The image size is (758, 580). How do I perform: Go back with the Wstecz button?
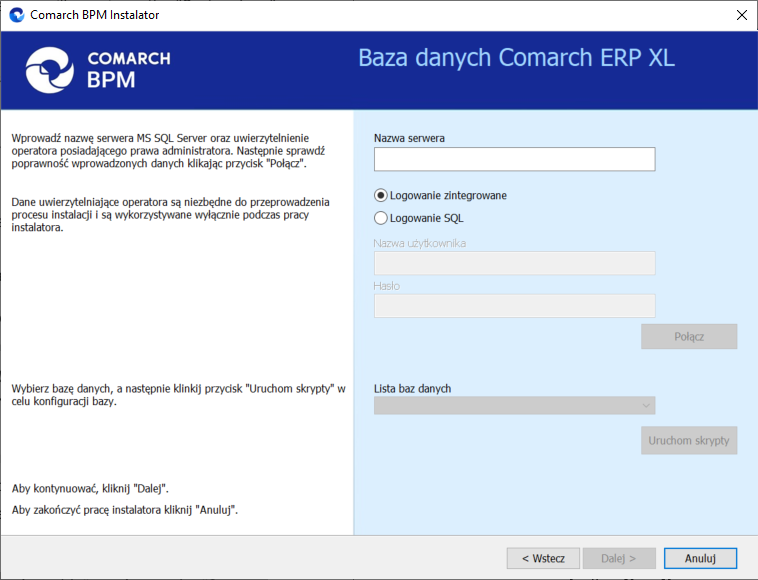click(x=543, y=558)
